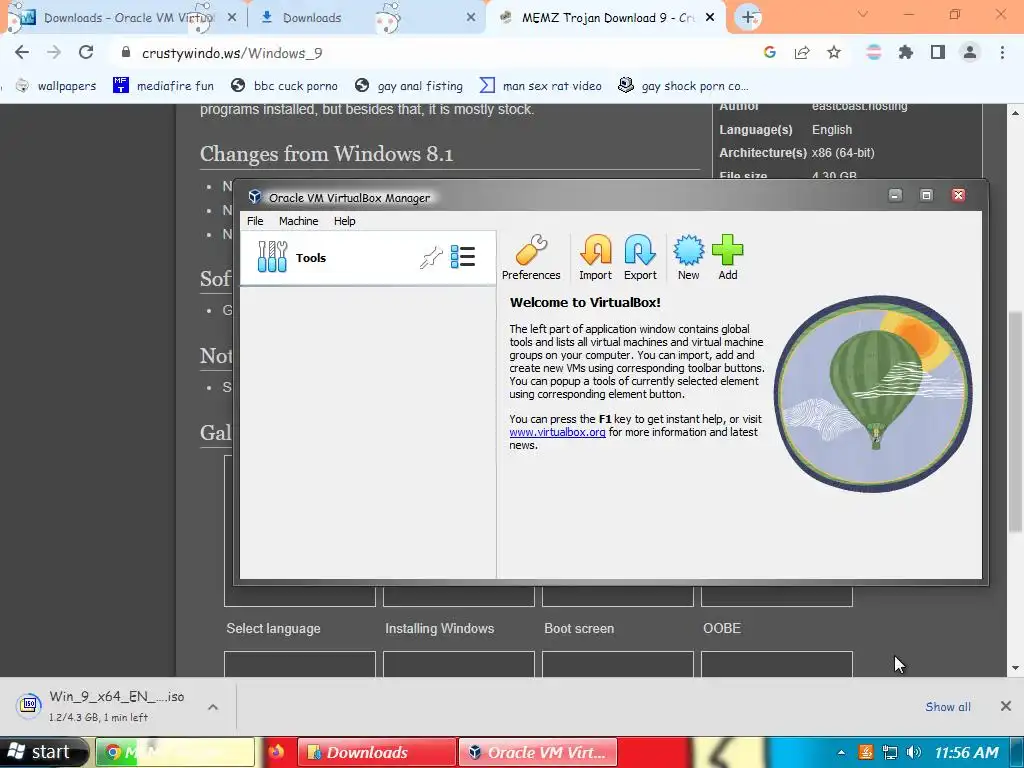Switch to Chrome window in taskbar

(175, 752)
